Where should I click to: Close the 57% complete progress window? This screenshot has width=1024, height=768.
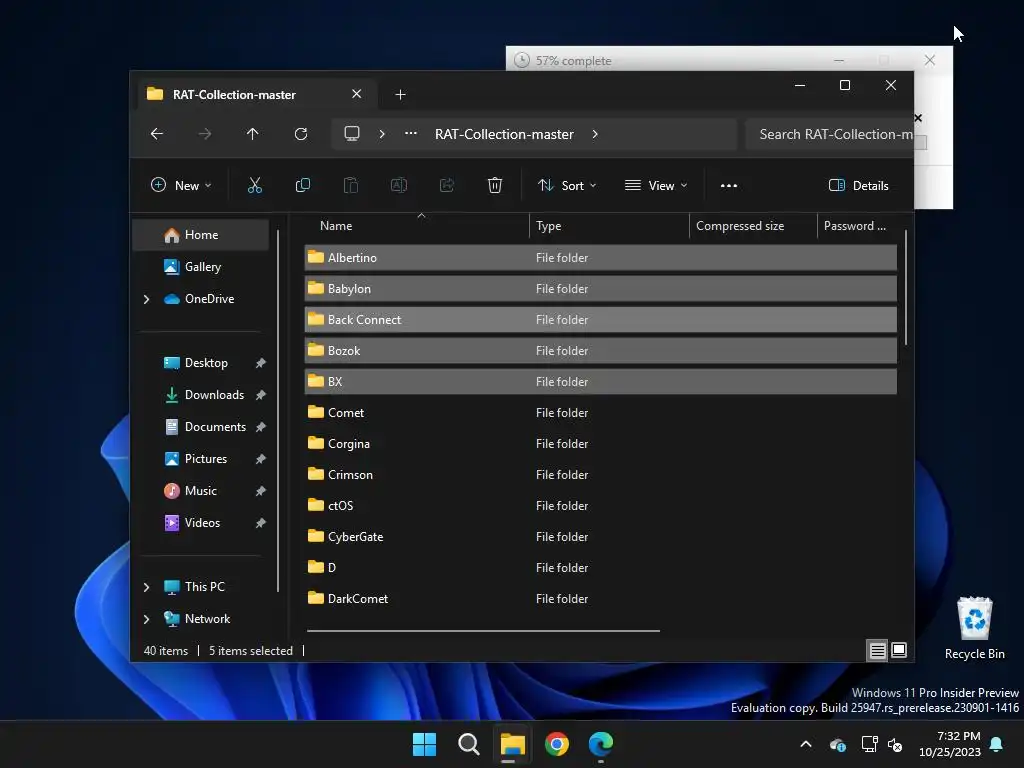930,60
